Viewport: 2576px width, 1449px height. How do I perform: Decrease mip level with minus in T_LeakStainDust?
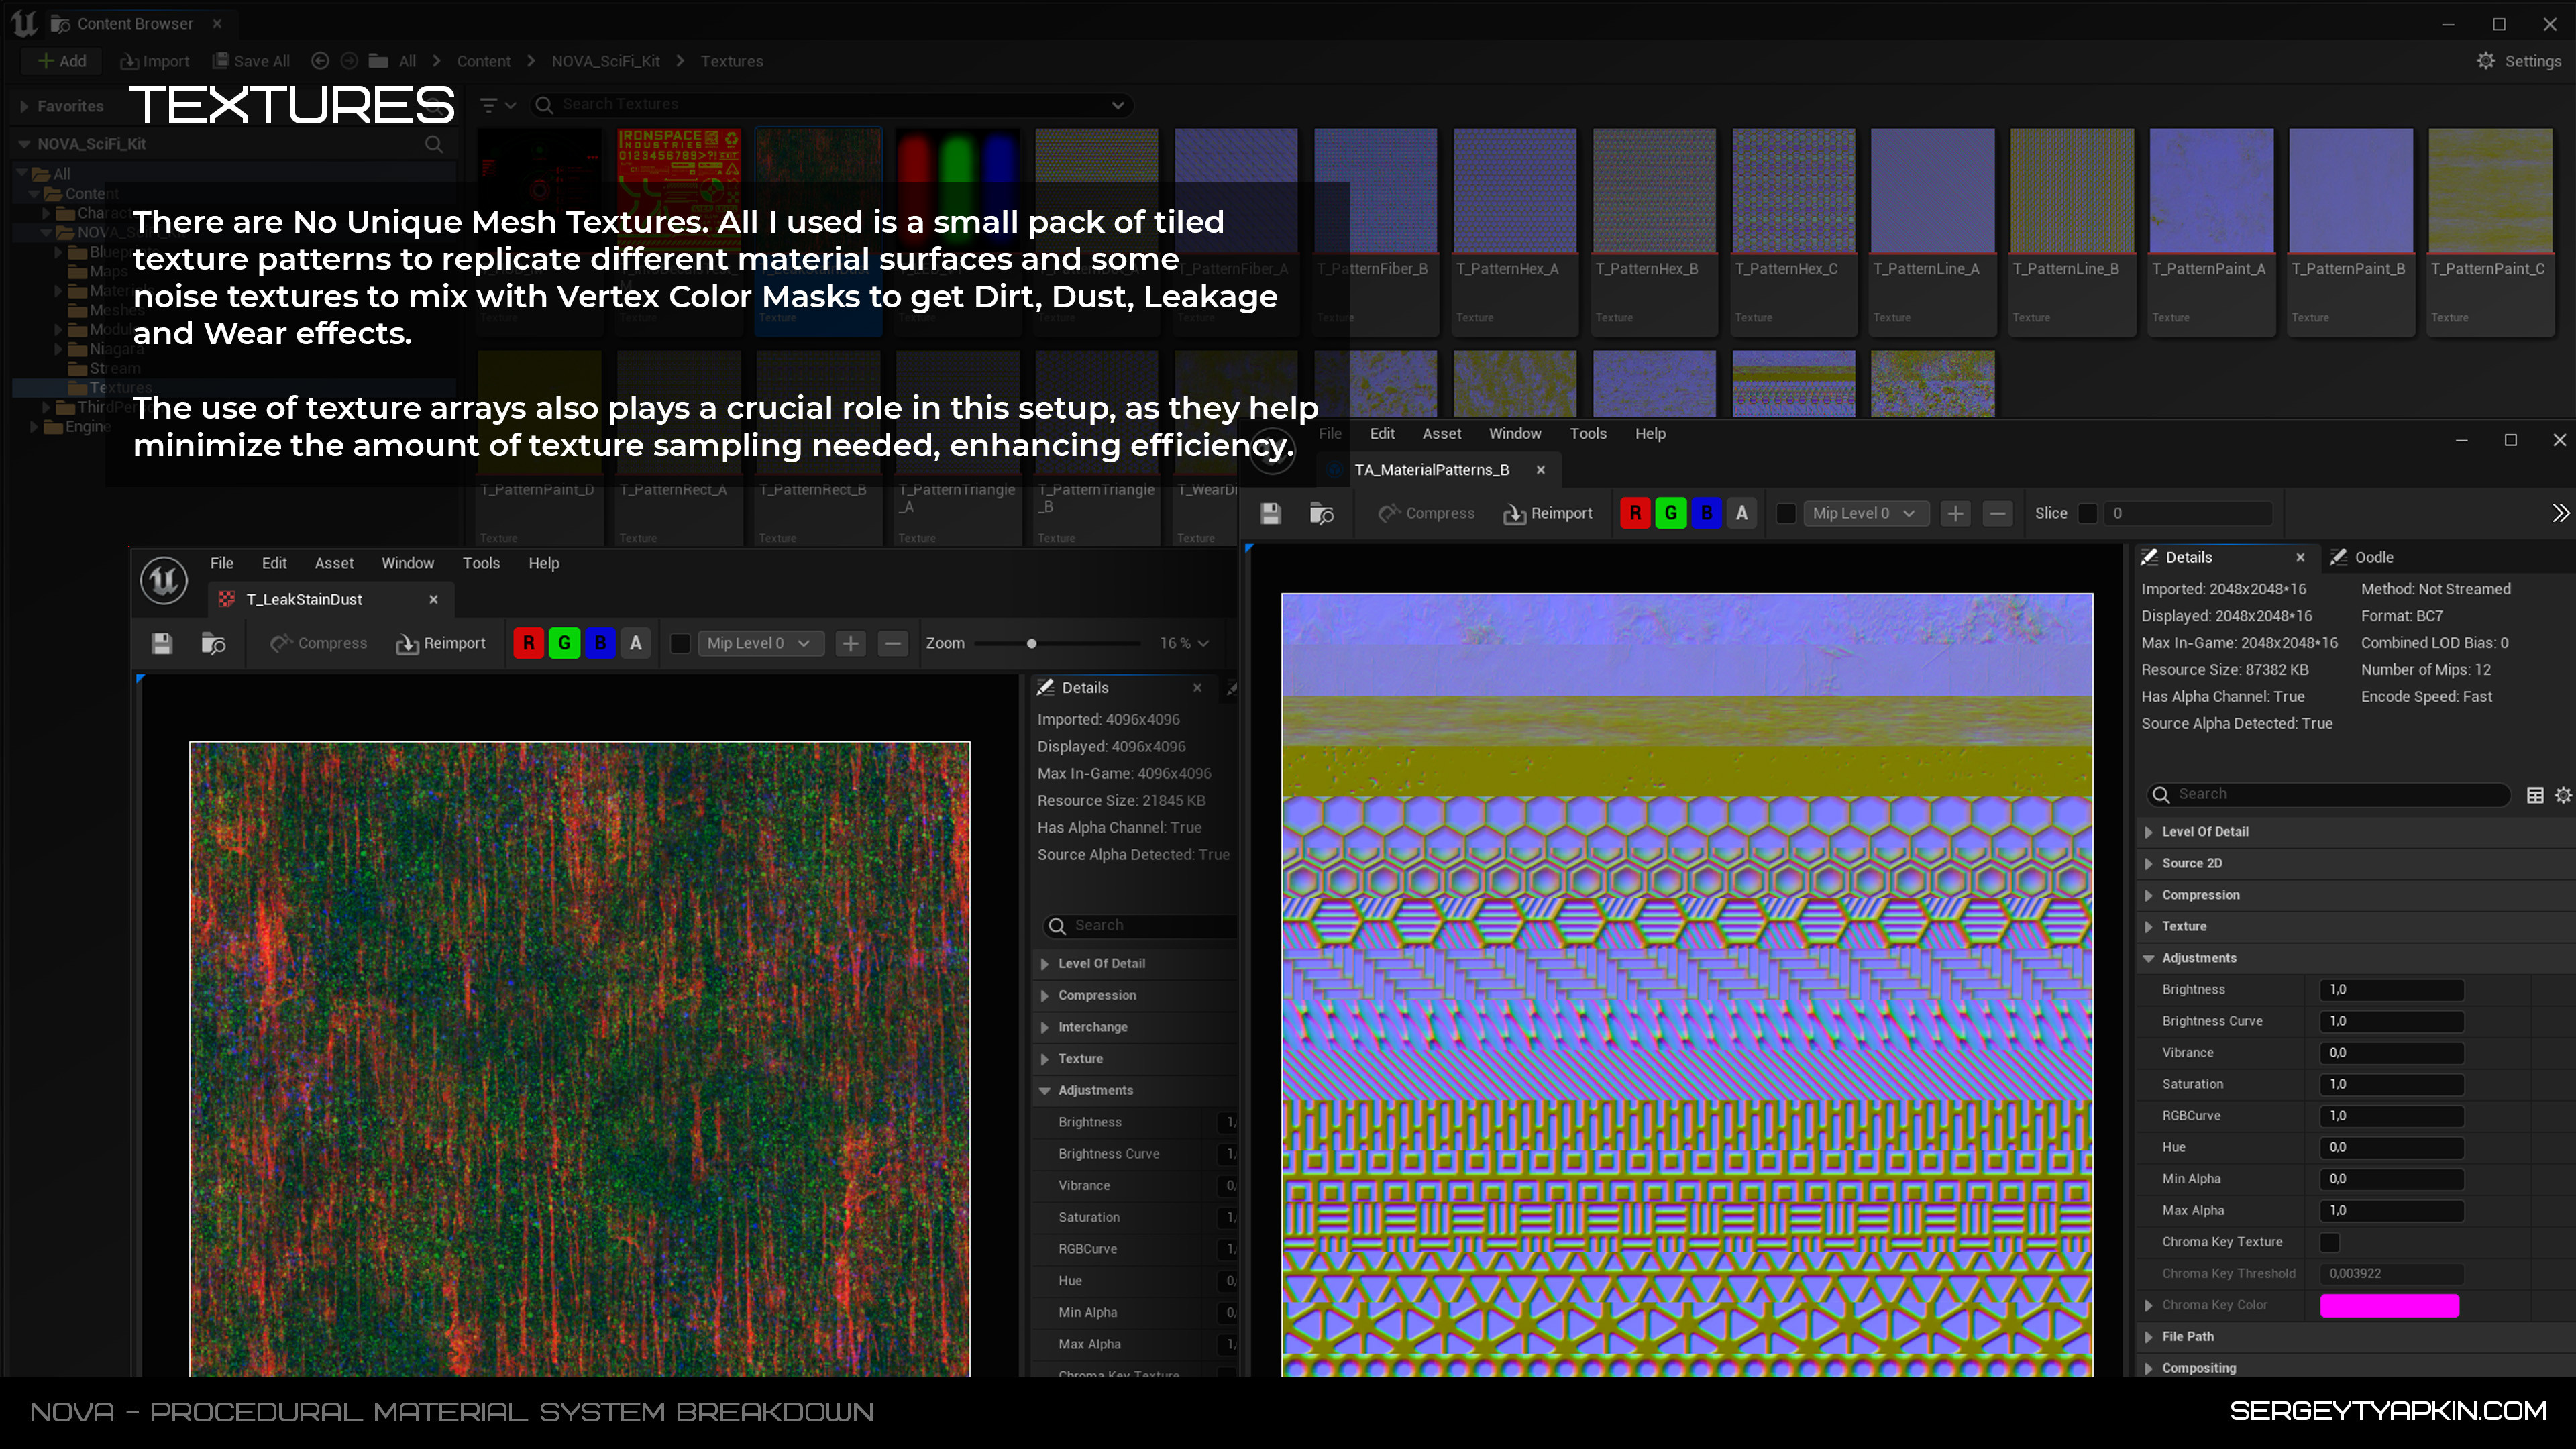coord(893,643)
